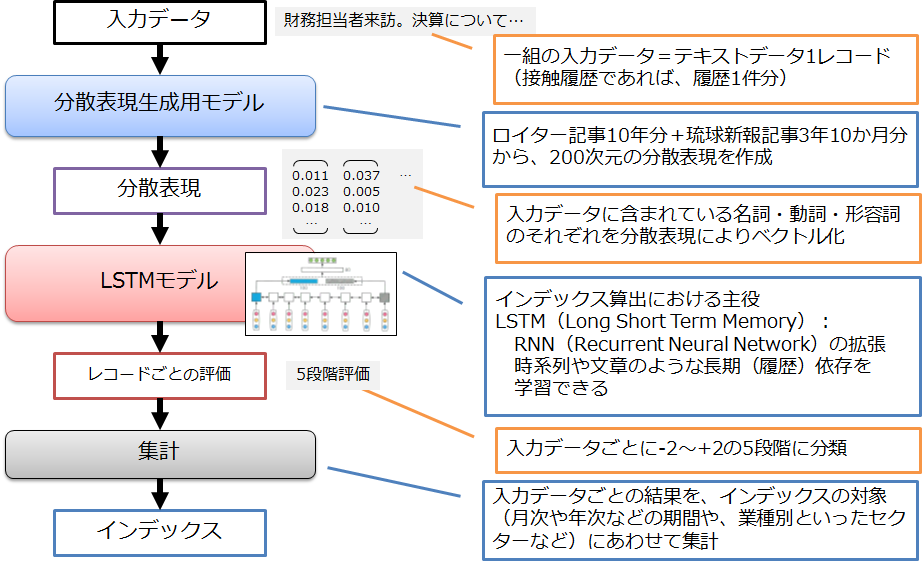Click the line RNN(Recurrent Neural Network)の拡張

(x=700, y=344)
